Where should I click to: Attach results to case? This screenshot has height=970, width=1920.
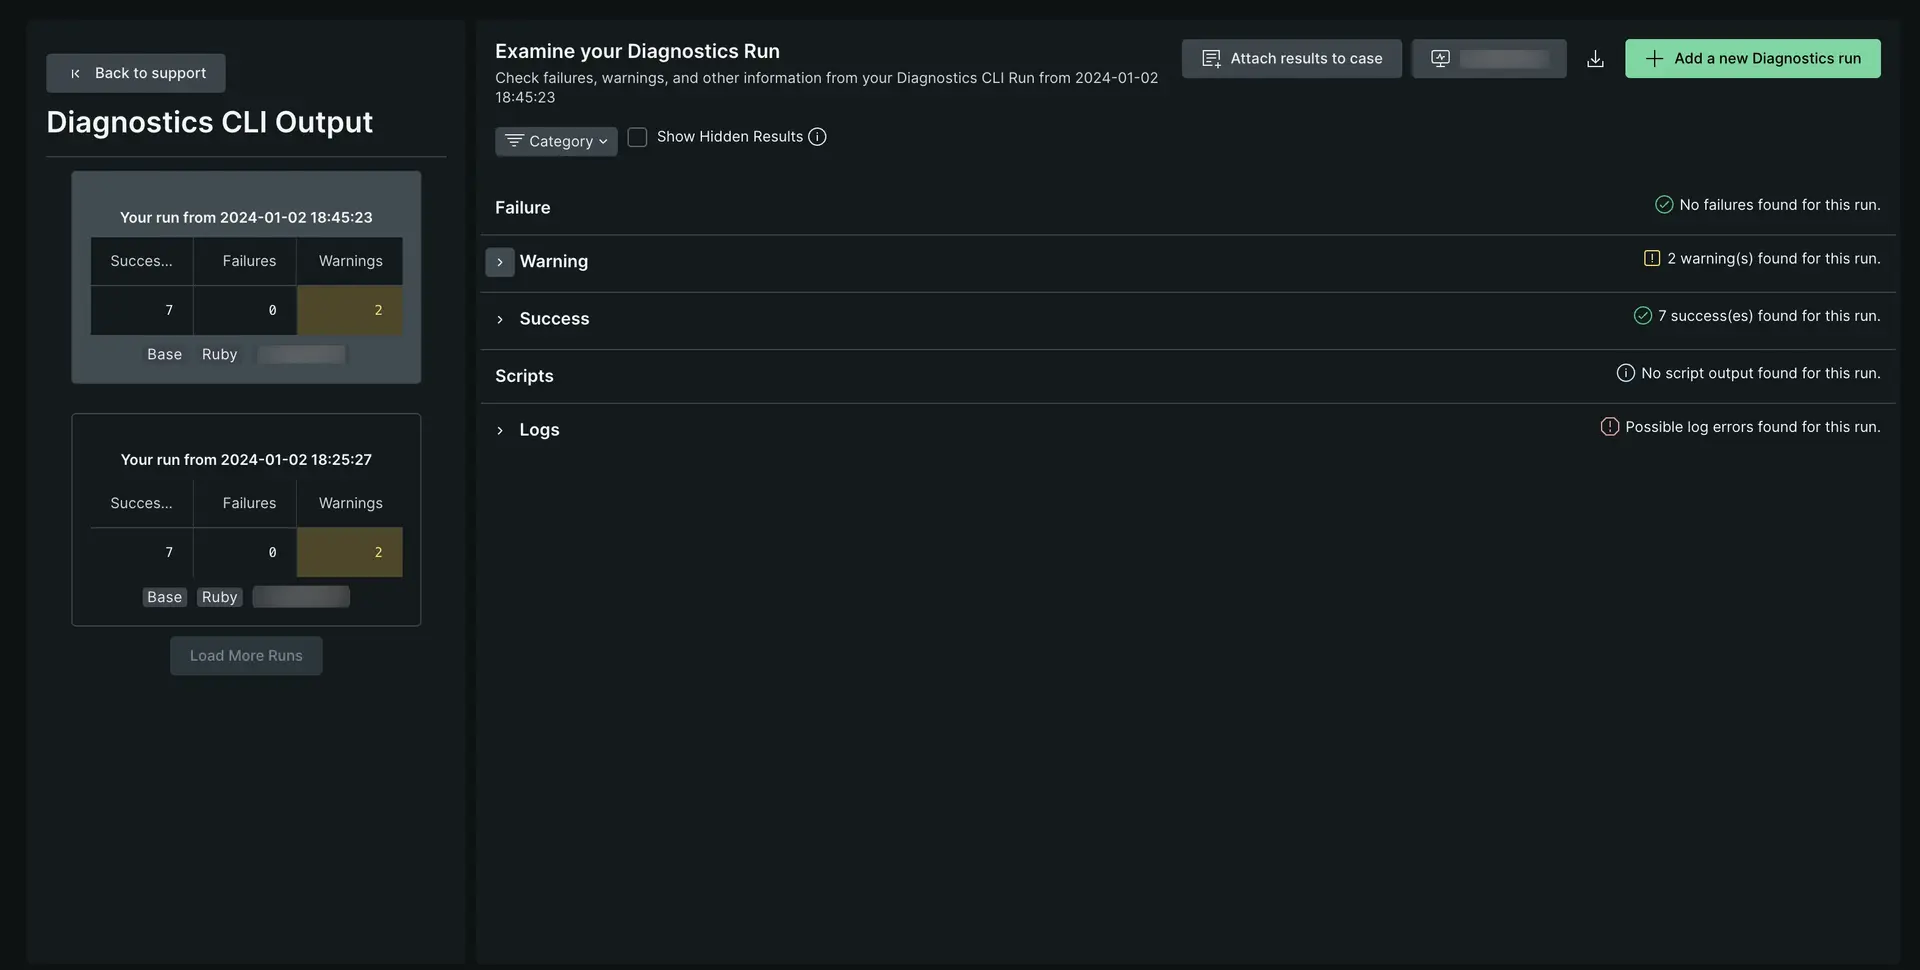(1291, 59)
